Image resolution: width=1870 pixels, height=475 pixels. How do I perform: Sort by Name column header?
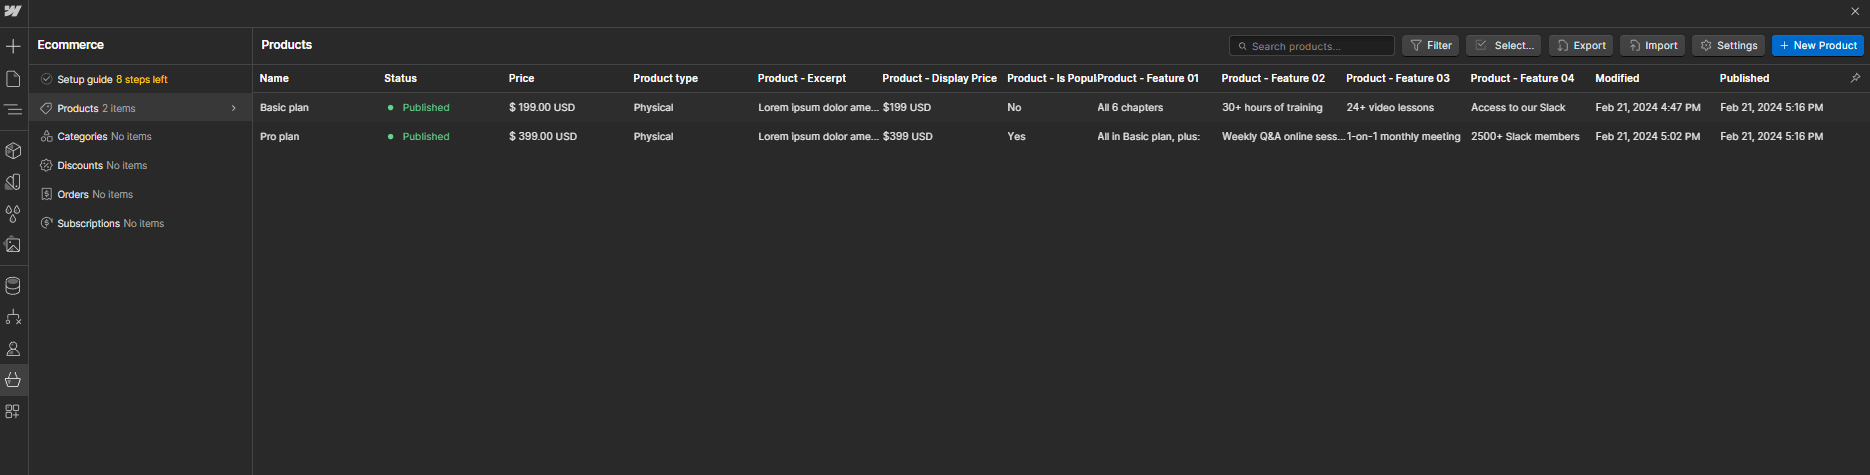pyautogui.click(x=274, y=78)
